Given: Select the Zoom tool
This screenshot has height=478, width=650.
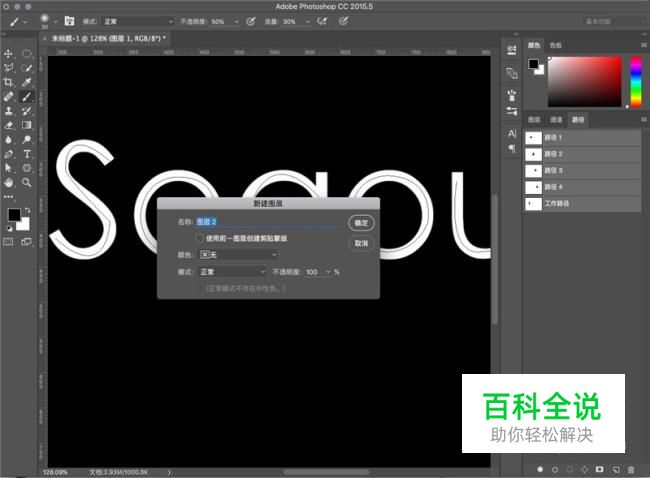Looking at the screenshot, I should point(27,182).
